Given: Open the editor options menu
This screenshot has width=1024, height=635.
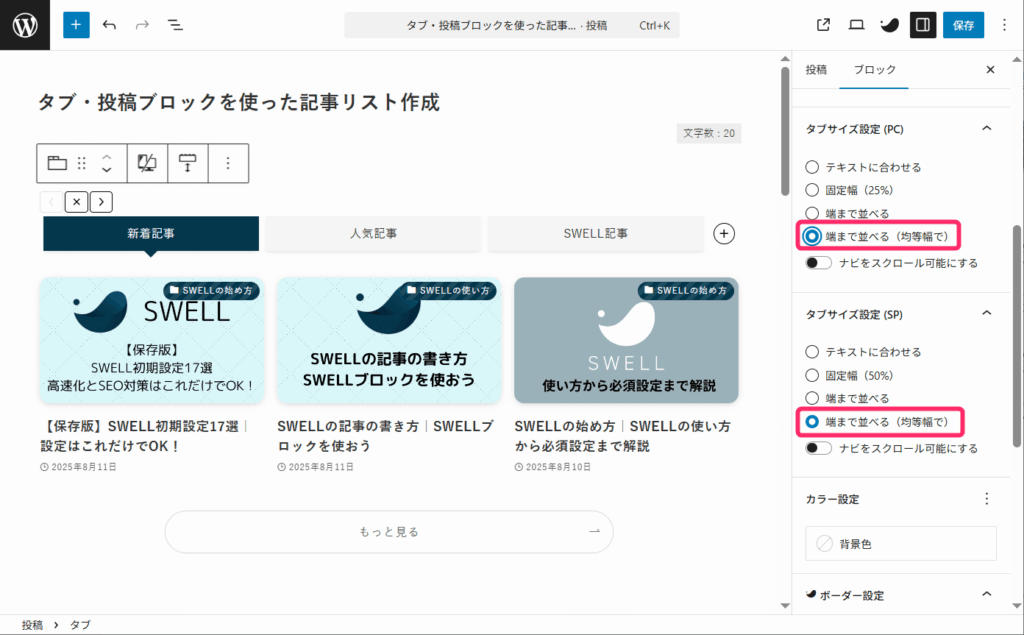Looking at the screenshot, I should click(1004, 25).
